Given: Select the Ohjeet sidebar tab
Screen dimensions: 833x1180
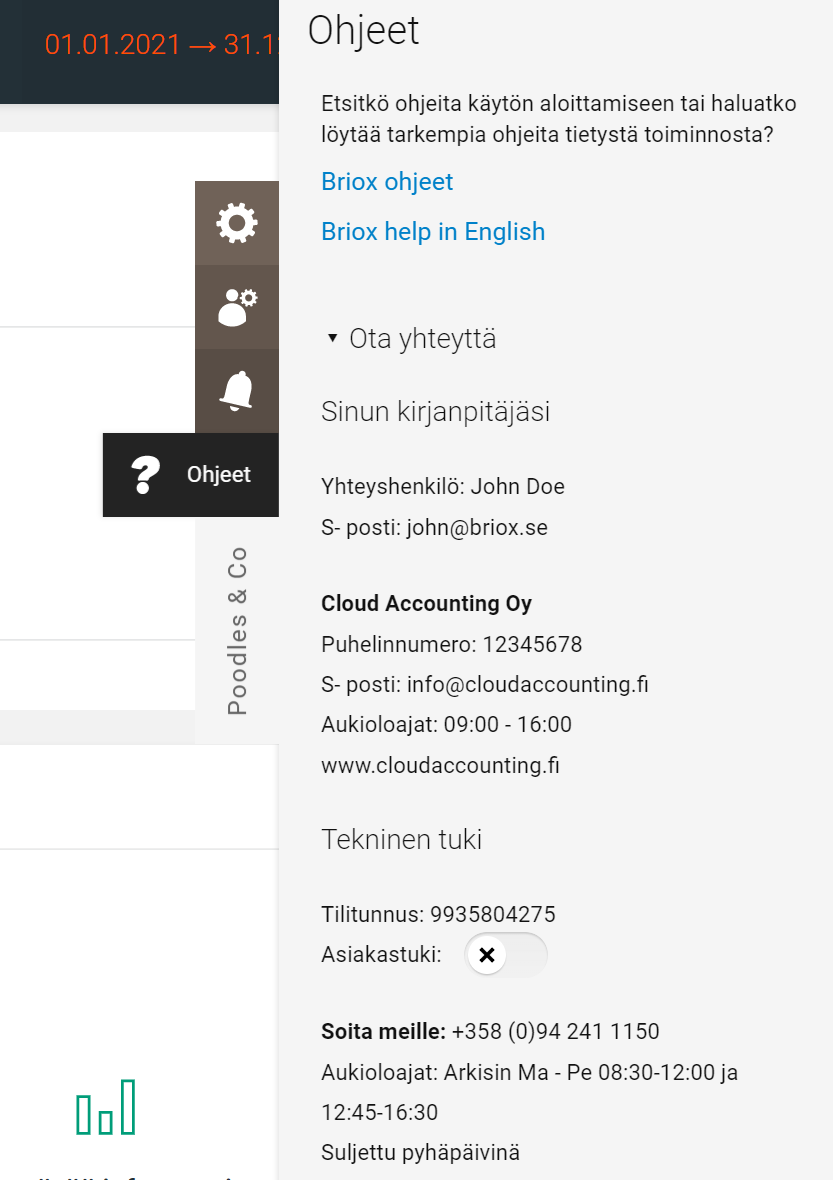Looking at the screenshot, I should 191,475.
